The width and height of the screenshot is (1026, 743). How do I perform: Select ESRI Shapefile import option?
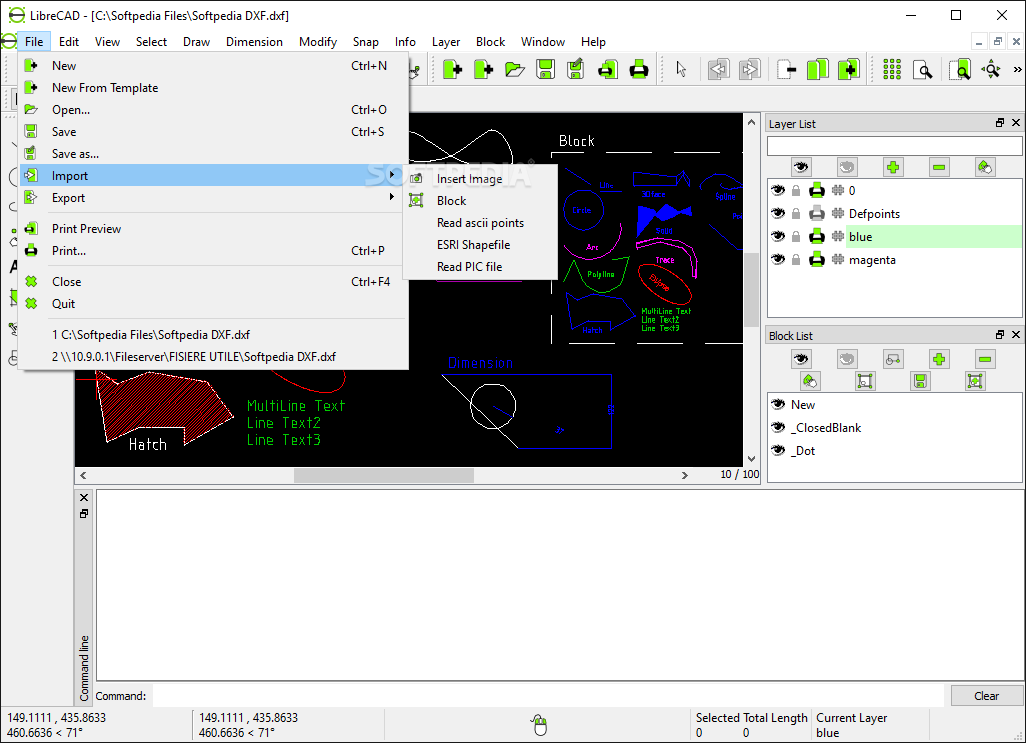pos(480,245)
